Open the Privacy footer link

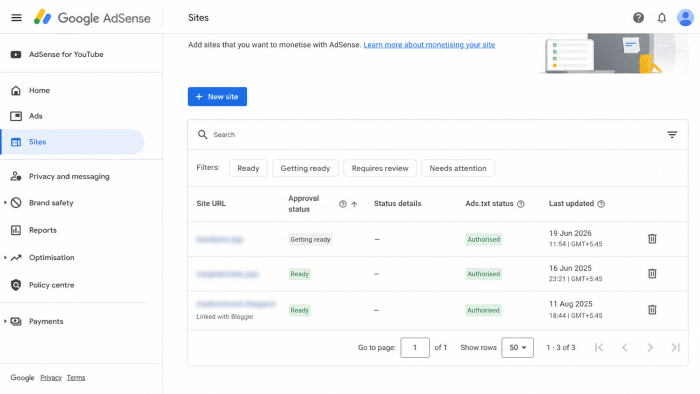51,377
